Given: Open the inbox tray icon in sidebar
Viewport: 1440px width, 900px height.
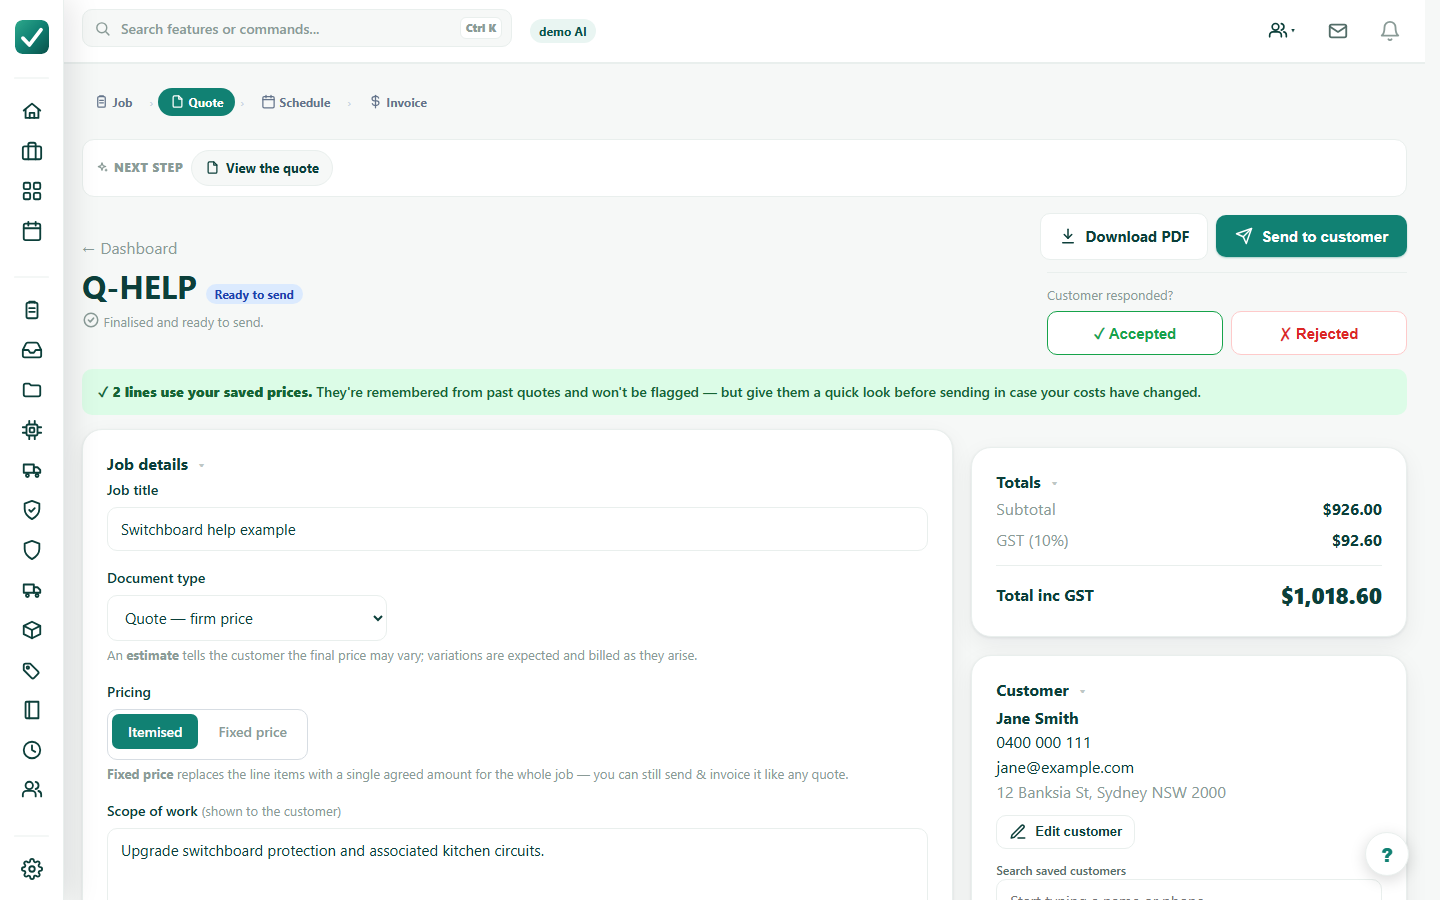Looking at the screenshot, I should click(32, 350).
